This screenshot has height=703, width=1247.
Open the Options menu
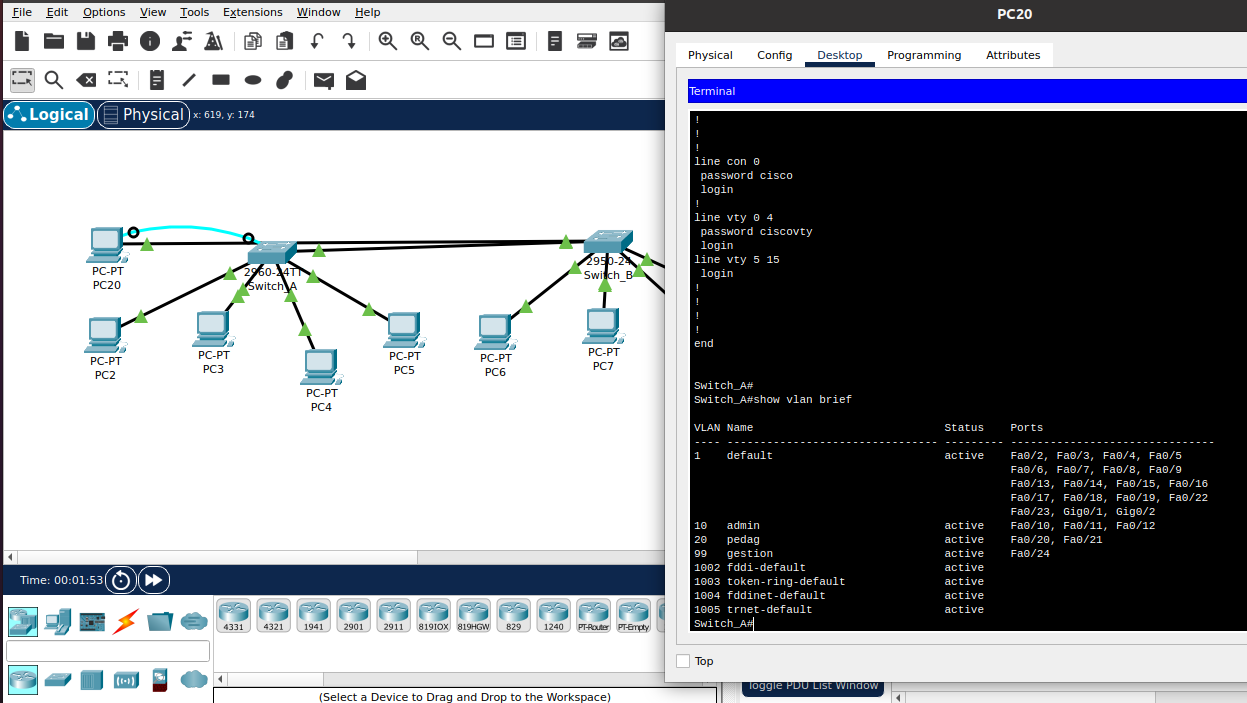click(104, 12)
